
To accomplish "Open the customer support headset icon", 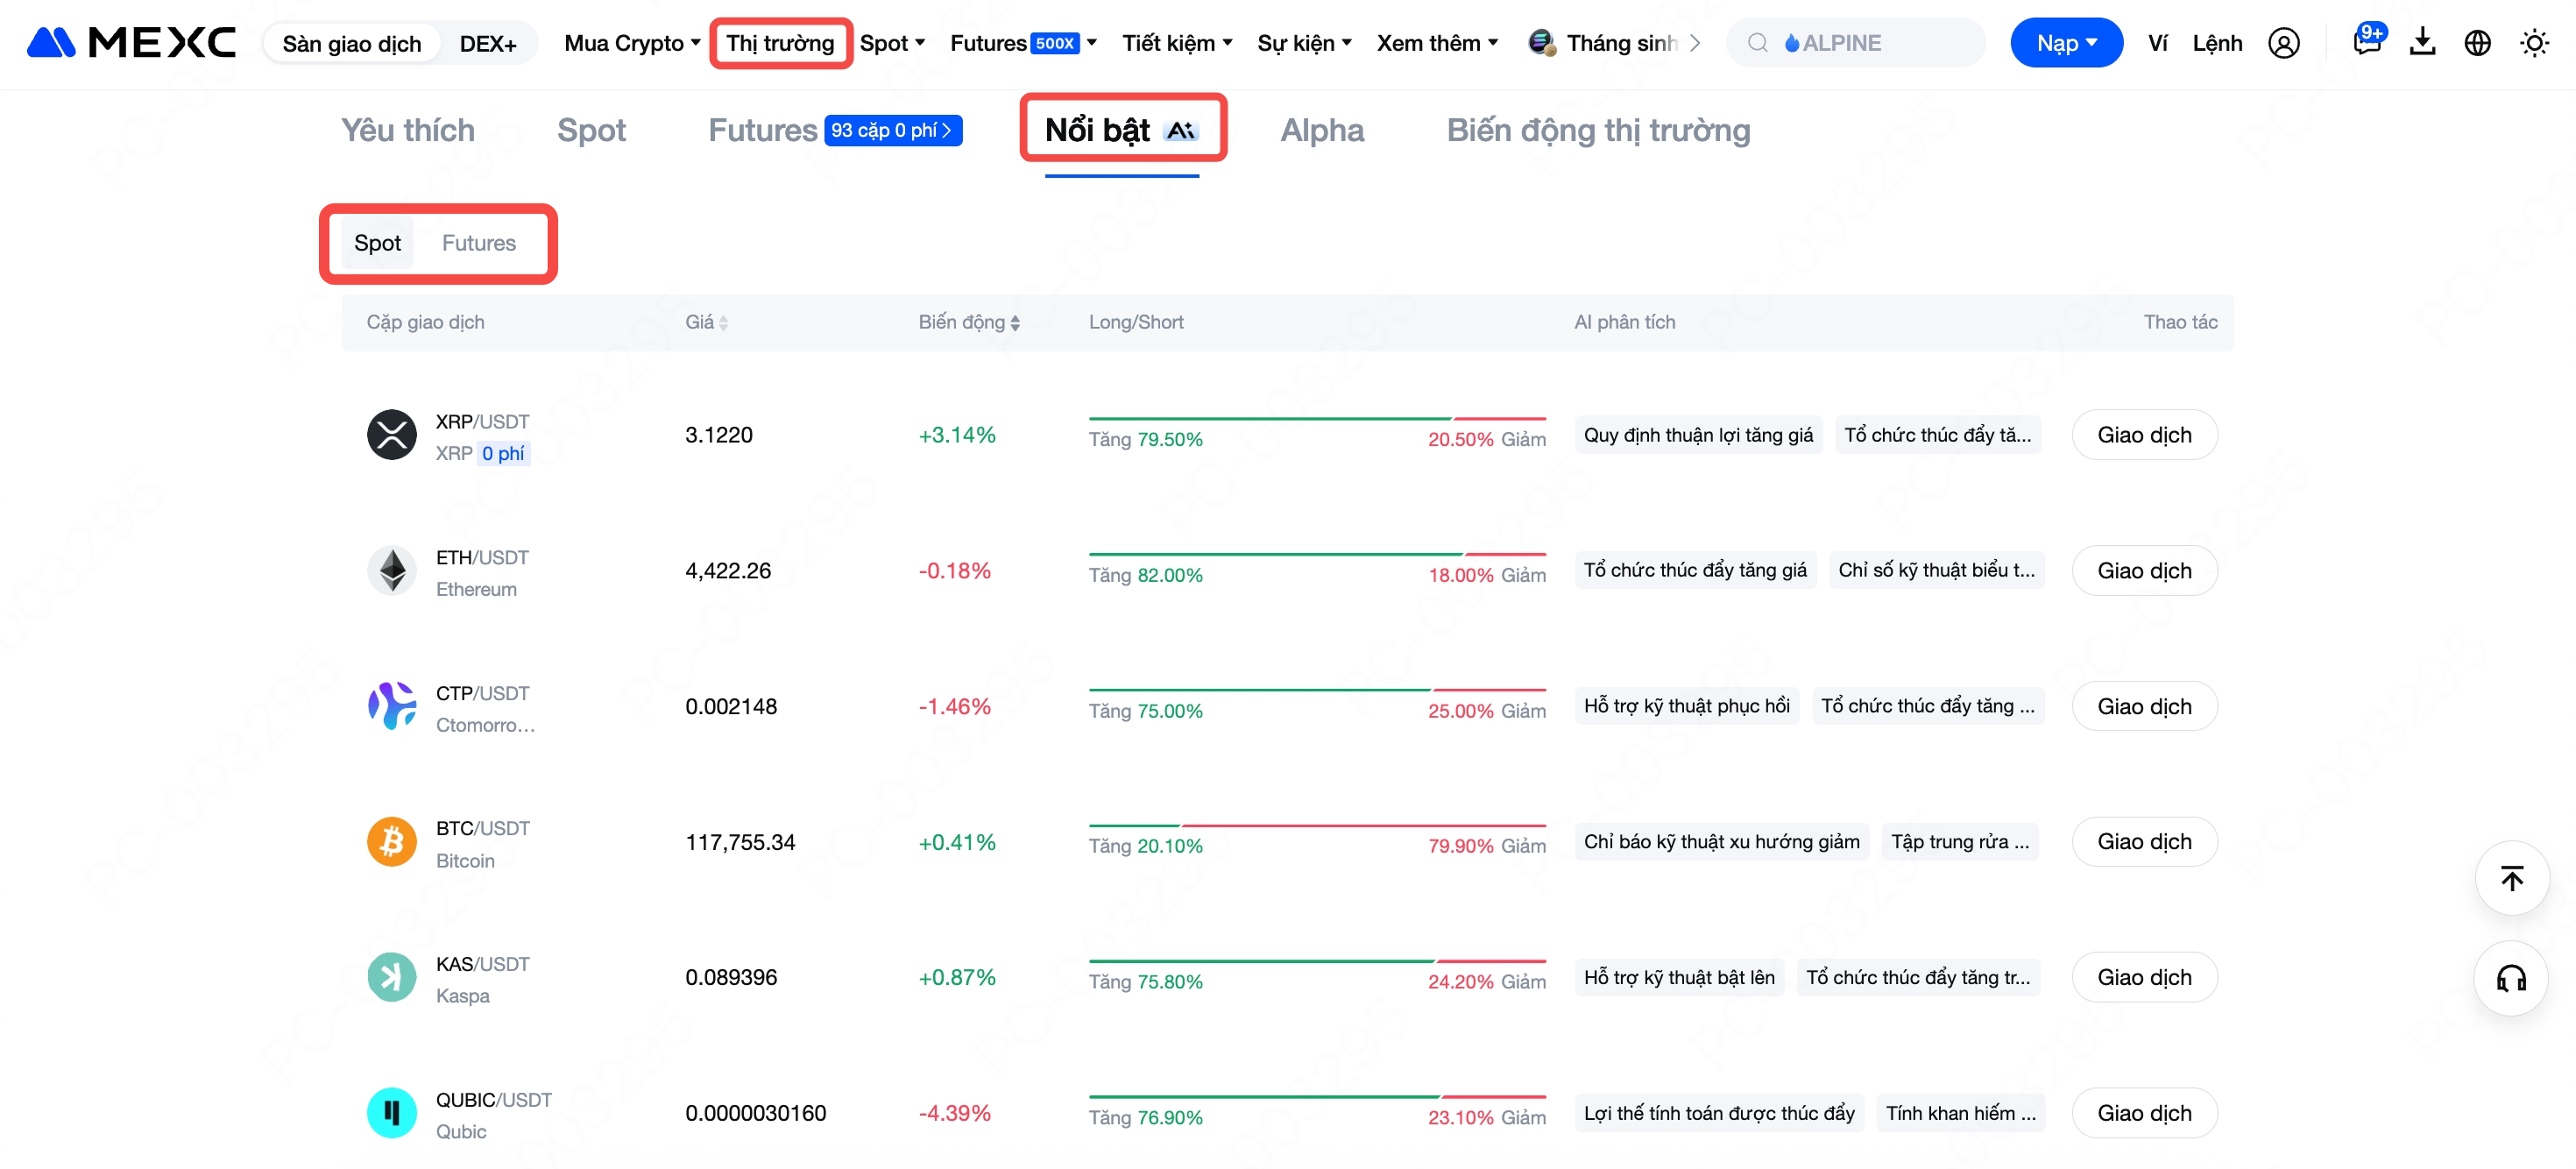I will (x=2511, y=979).
